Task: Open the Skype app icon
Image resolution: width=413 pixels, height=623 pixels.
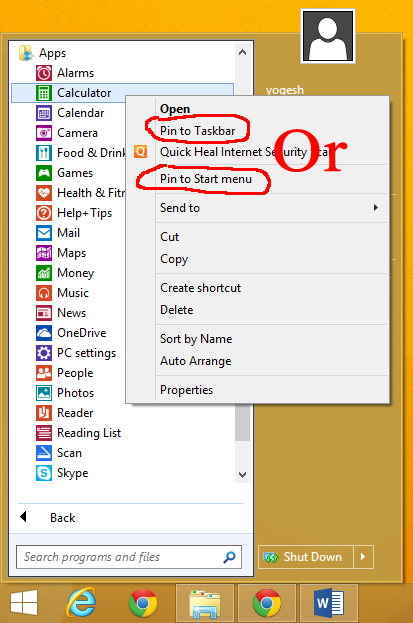Action: coord(44,473)
